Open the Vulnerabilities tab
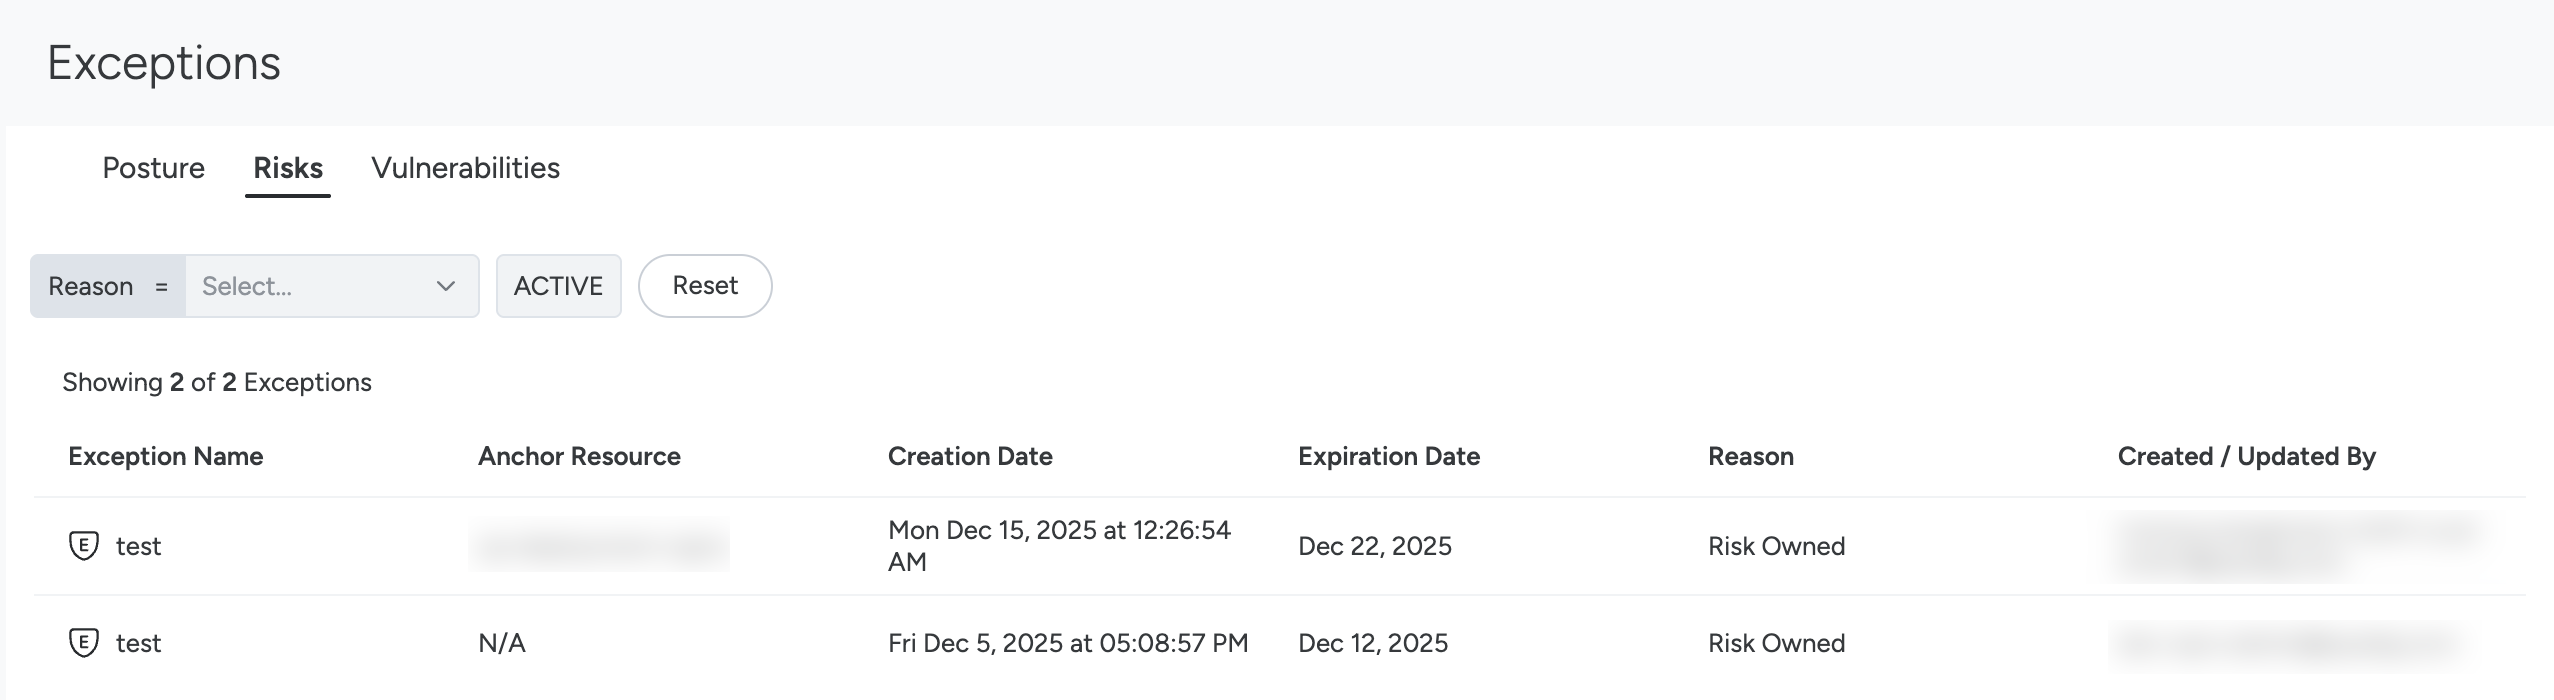 (x=465, y=168)
